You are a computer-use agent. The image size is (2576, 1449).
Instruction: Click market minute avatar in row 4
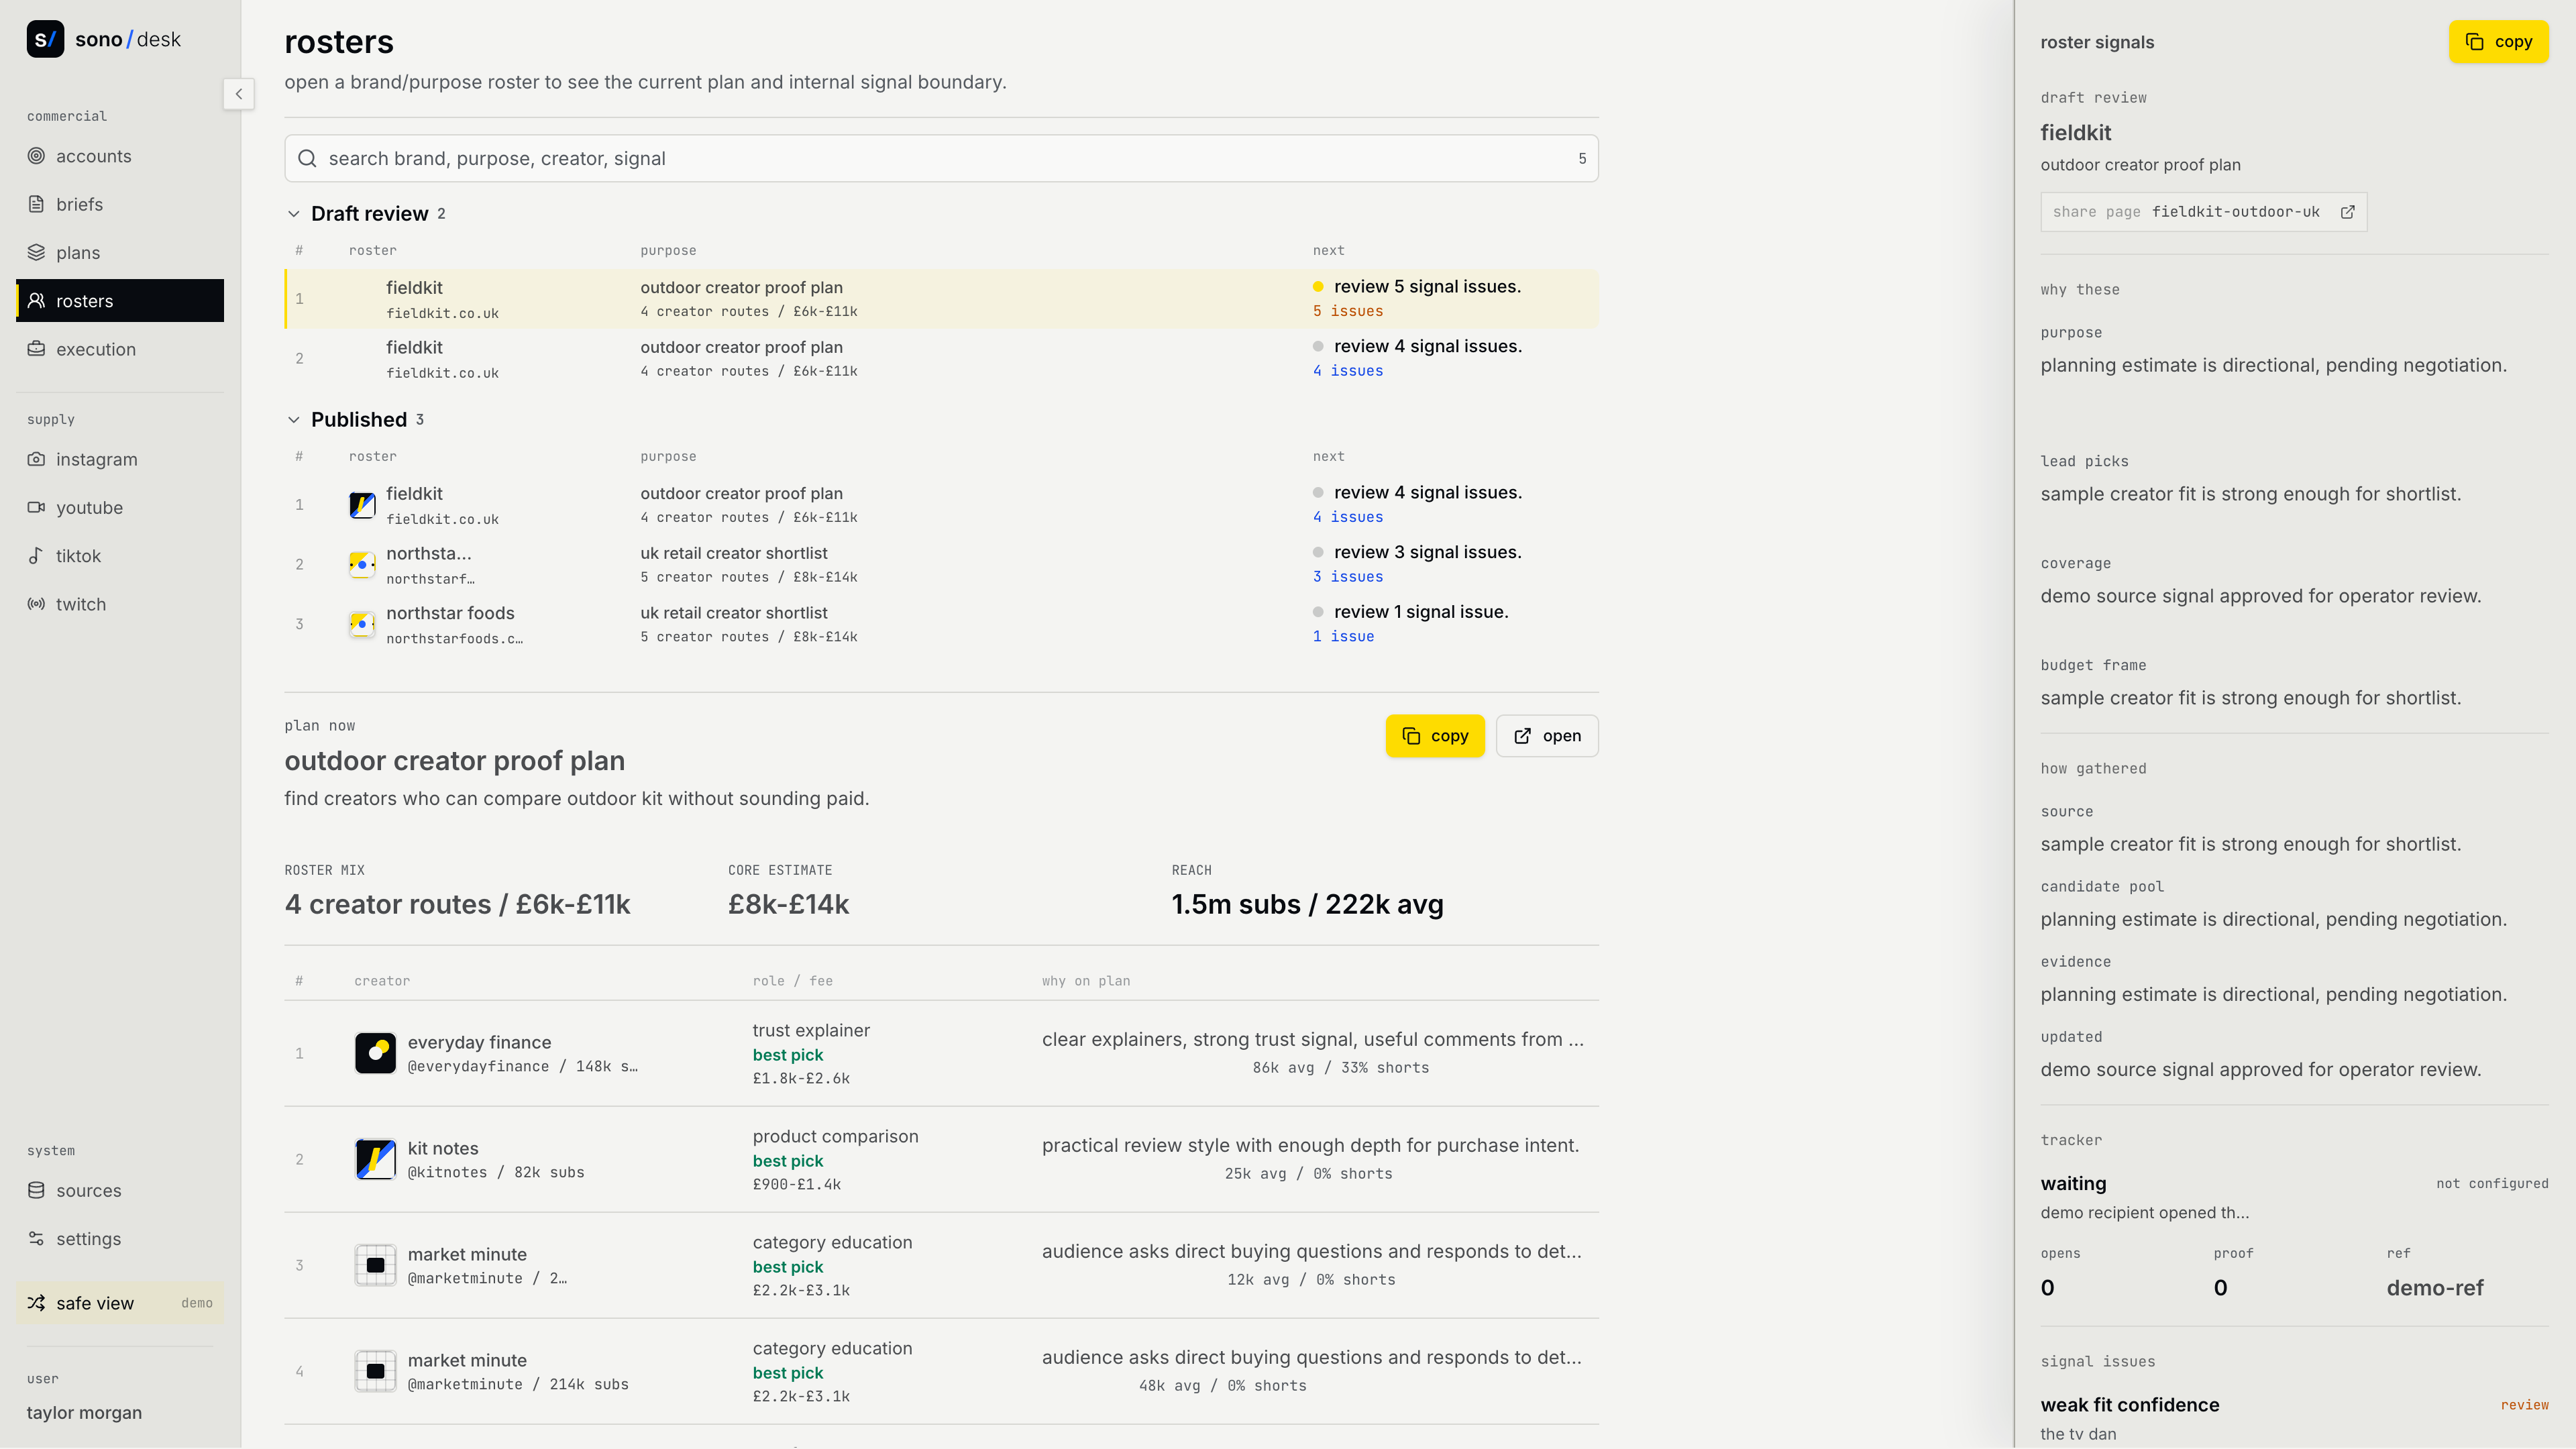pyautogui.click(x=376, y=1371)
